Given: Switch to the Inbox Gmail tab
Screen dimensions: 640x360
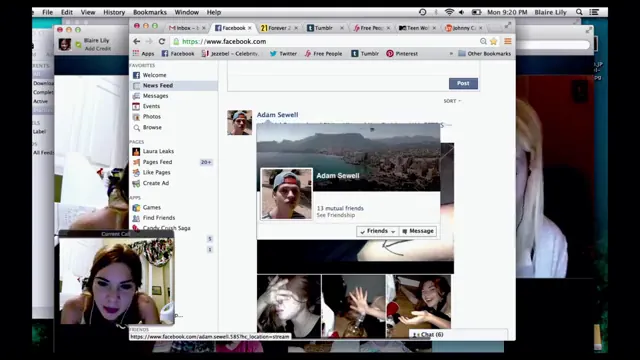Looking at the screenshot, I should click(184, 28).
